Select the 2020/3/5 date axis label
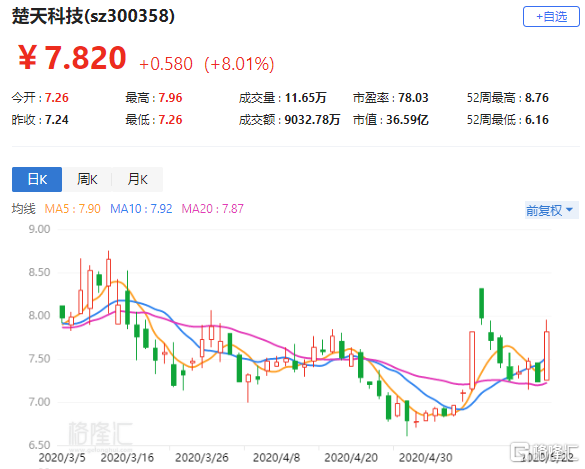This screenshot has width=585, height=469. point(62,457)
